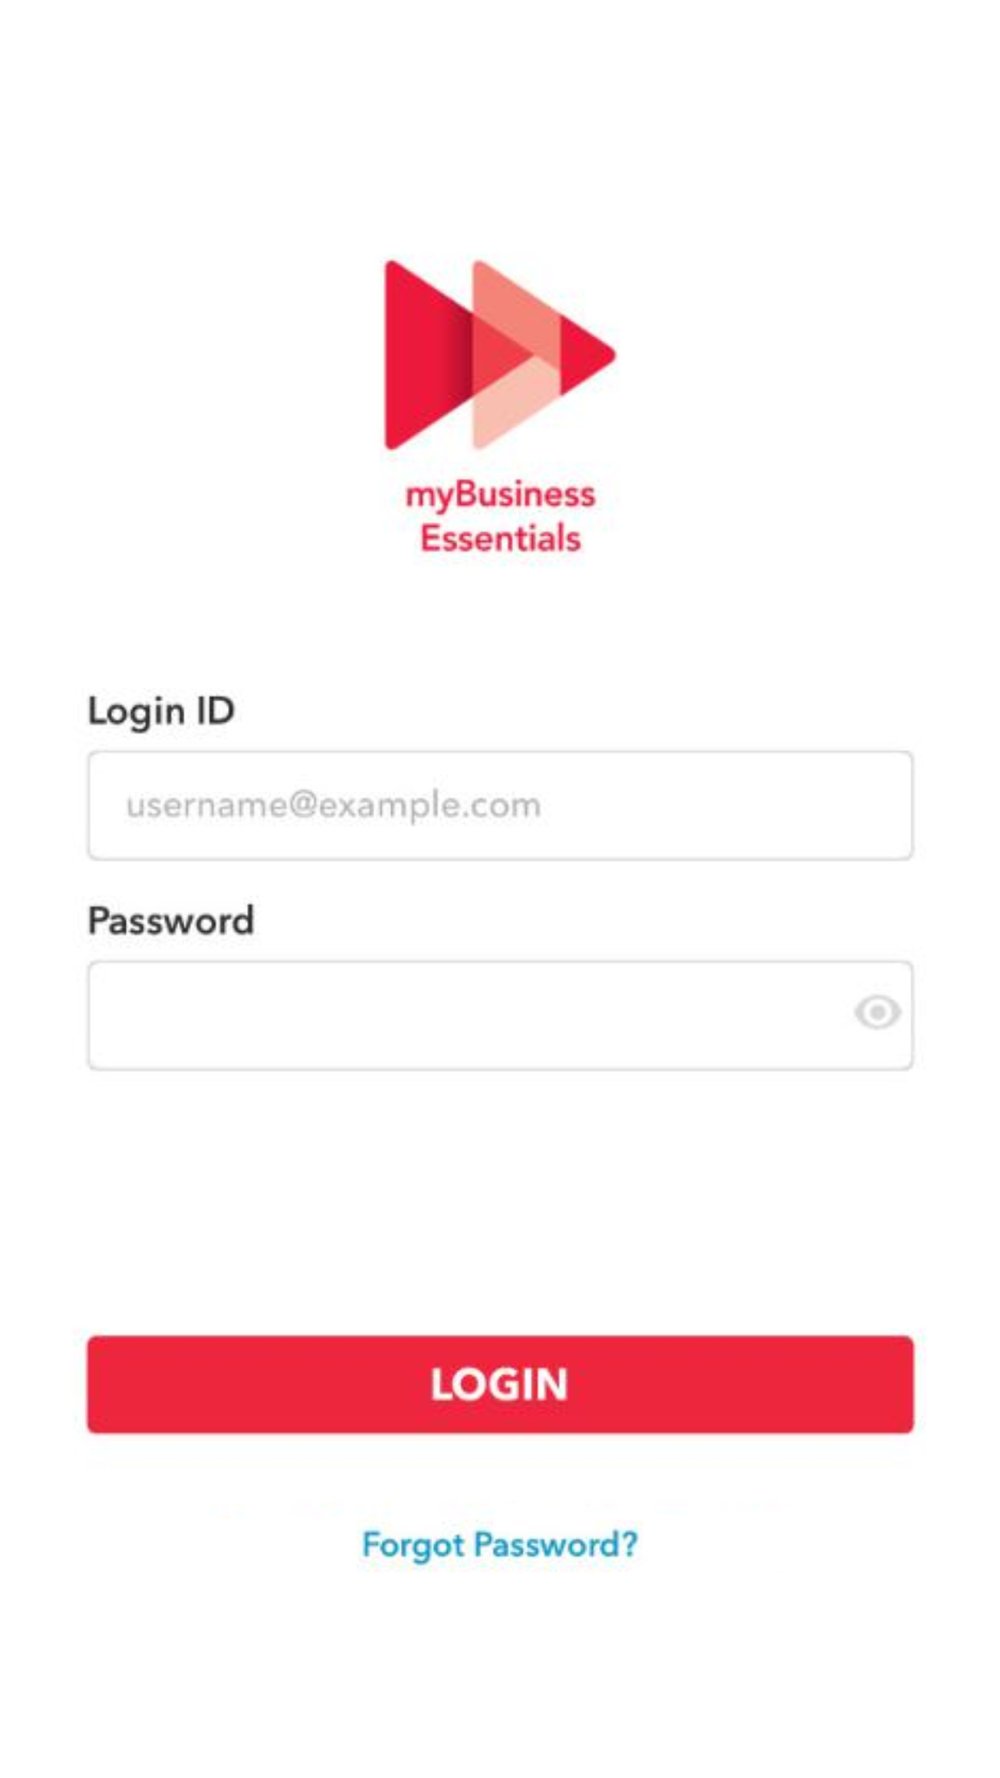Reset password via blue Forgot Password? text

point(499,1544)
